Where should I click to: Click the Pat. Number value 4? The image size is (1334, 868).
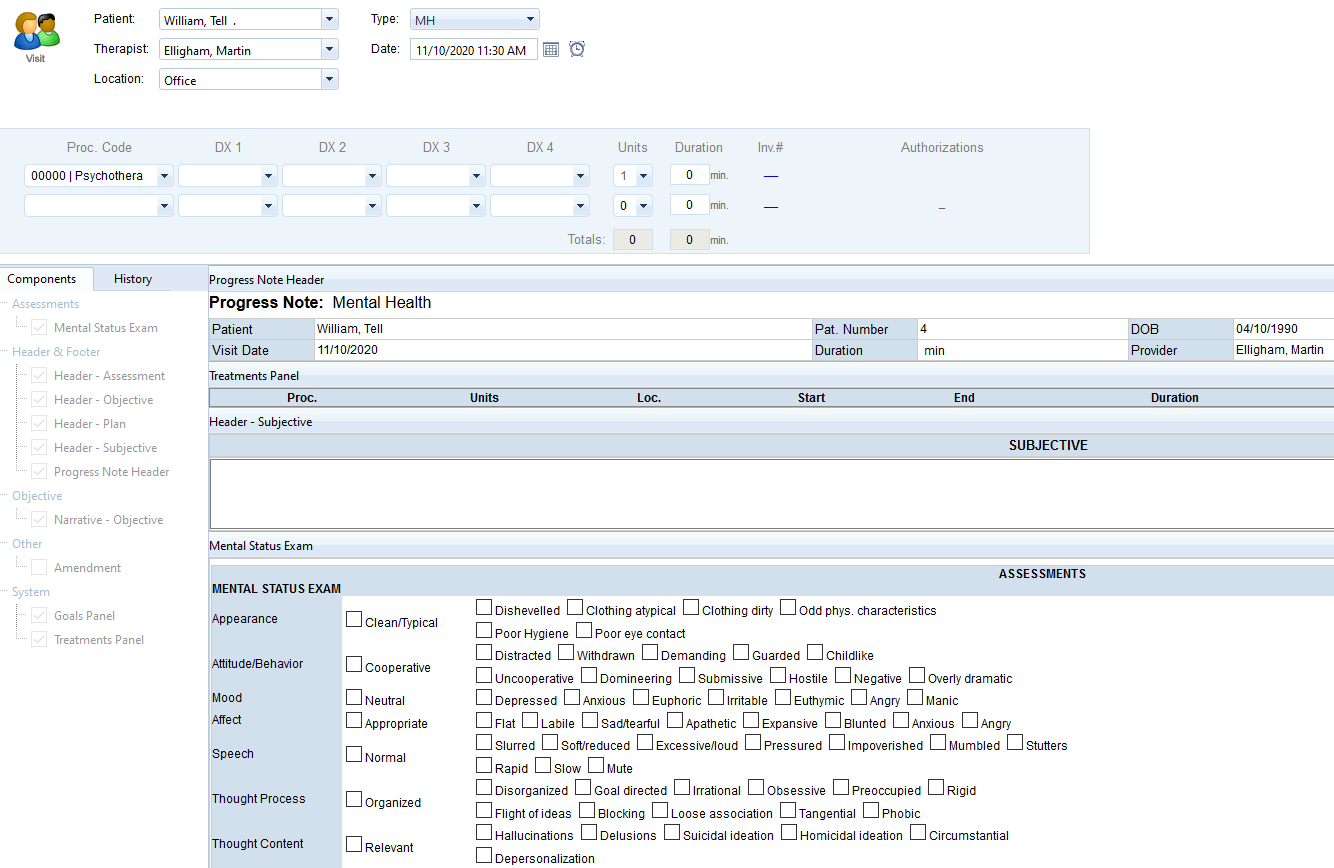tap(923, 329)
